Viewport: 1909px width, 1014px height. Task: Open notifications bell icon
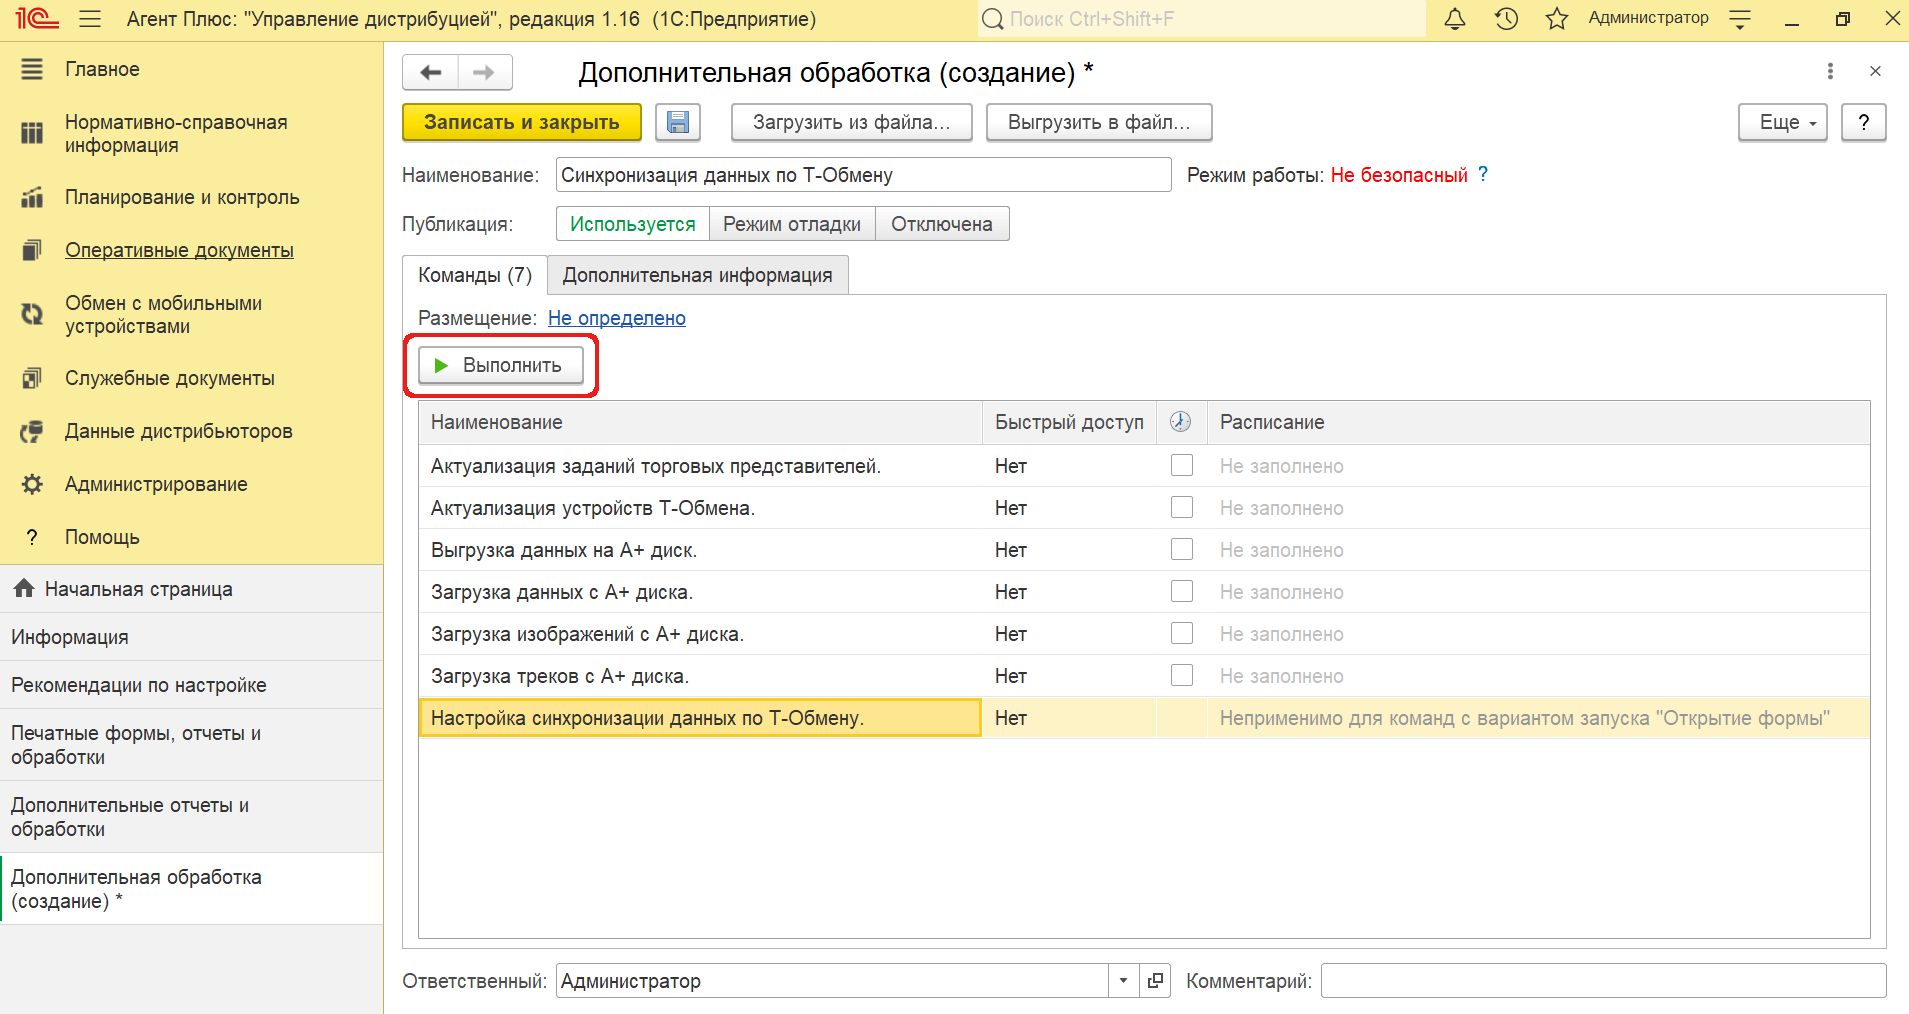pos(1455,19)
